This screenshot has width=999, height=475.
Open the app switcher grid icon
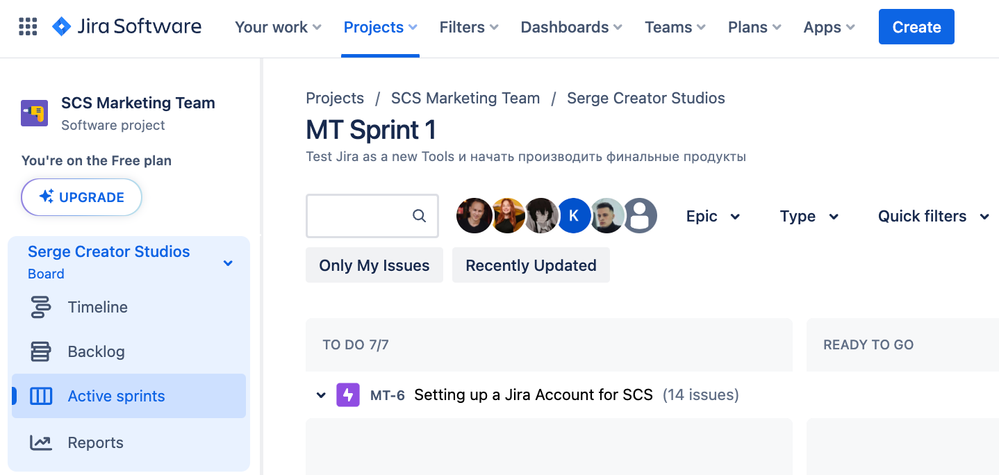[28, 27]
